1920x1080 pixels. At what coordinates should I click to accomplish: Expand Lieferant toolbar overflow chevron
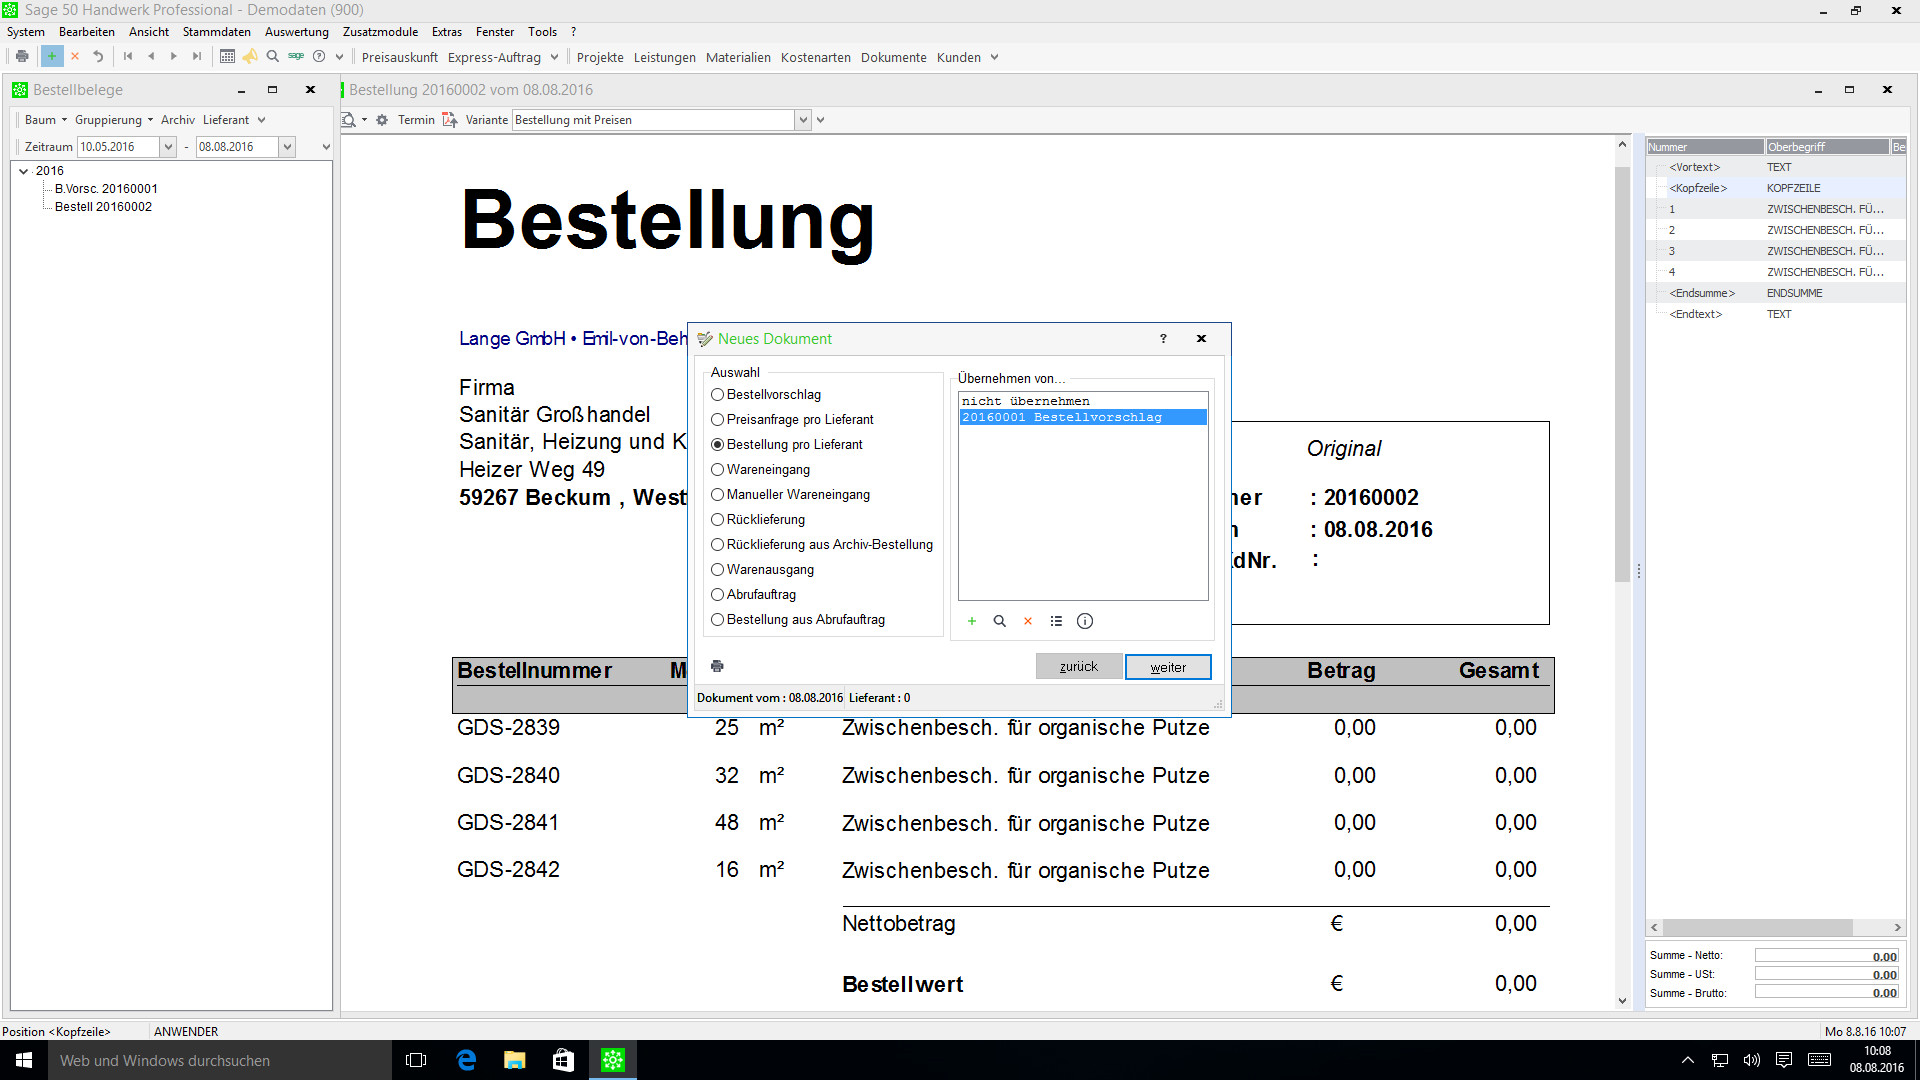pos(262,120)
